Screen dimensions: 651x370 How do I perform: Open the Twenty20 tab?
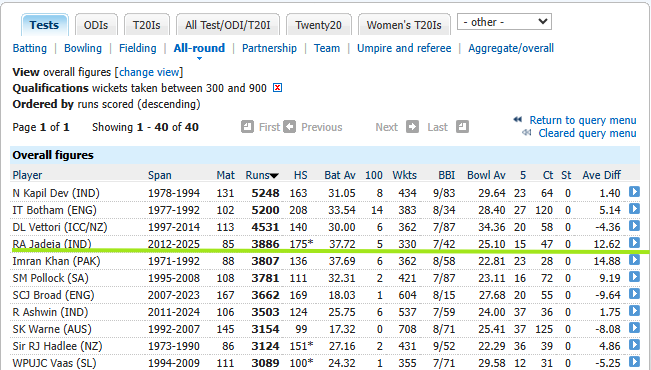pos(318,25)
